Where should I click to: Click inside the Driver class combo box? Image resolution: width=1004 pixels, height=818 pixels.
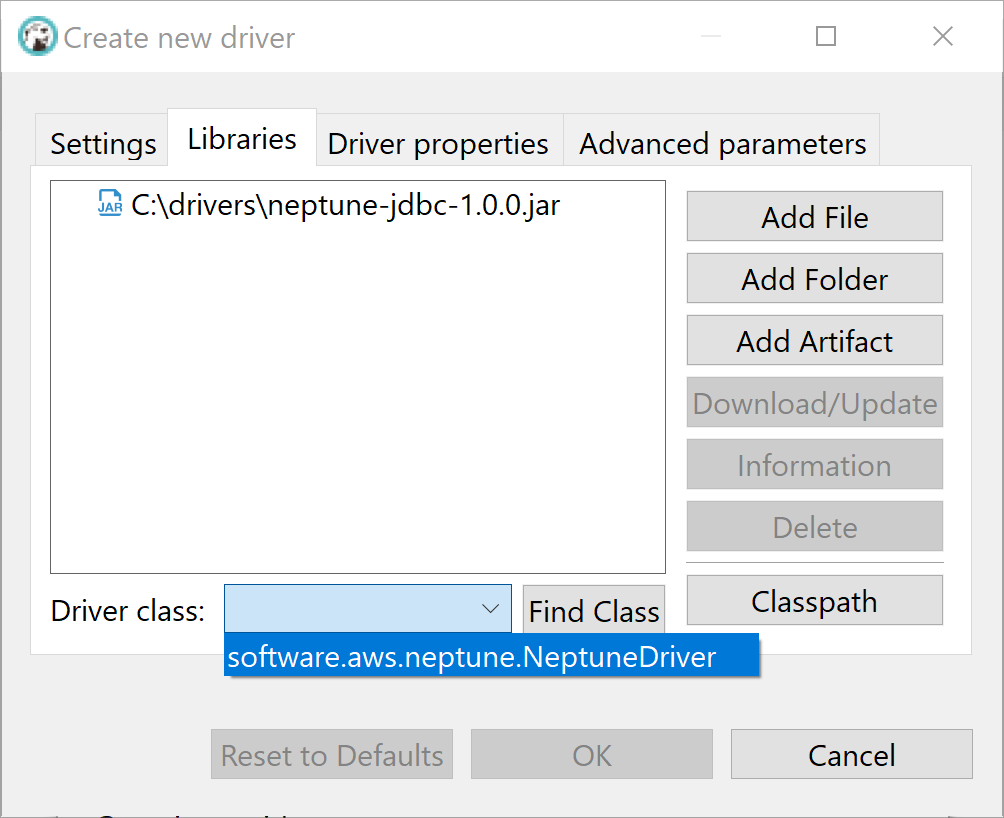[368, 609]
